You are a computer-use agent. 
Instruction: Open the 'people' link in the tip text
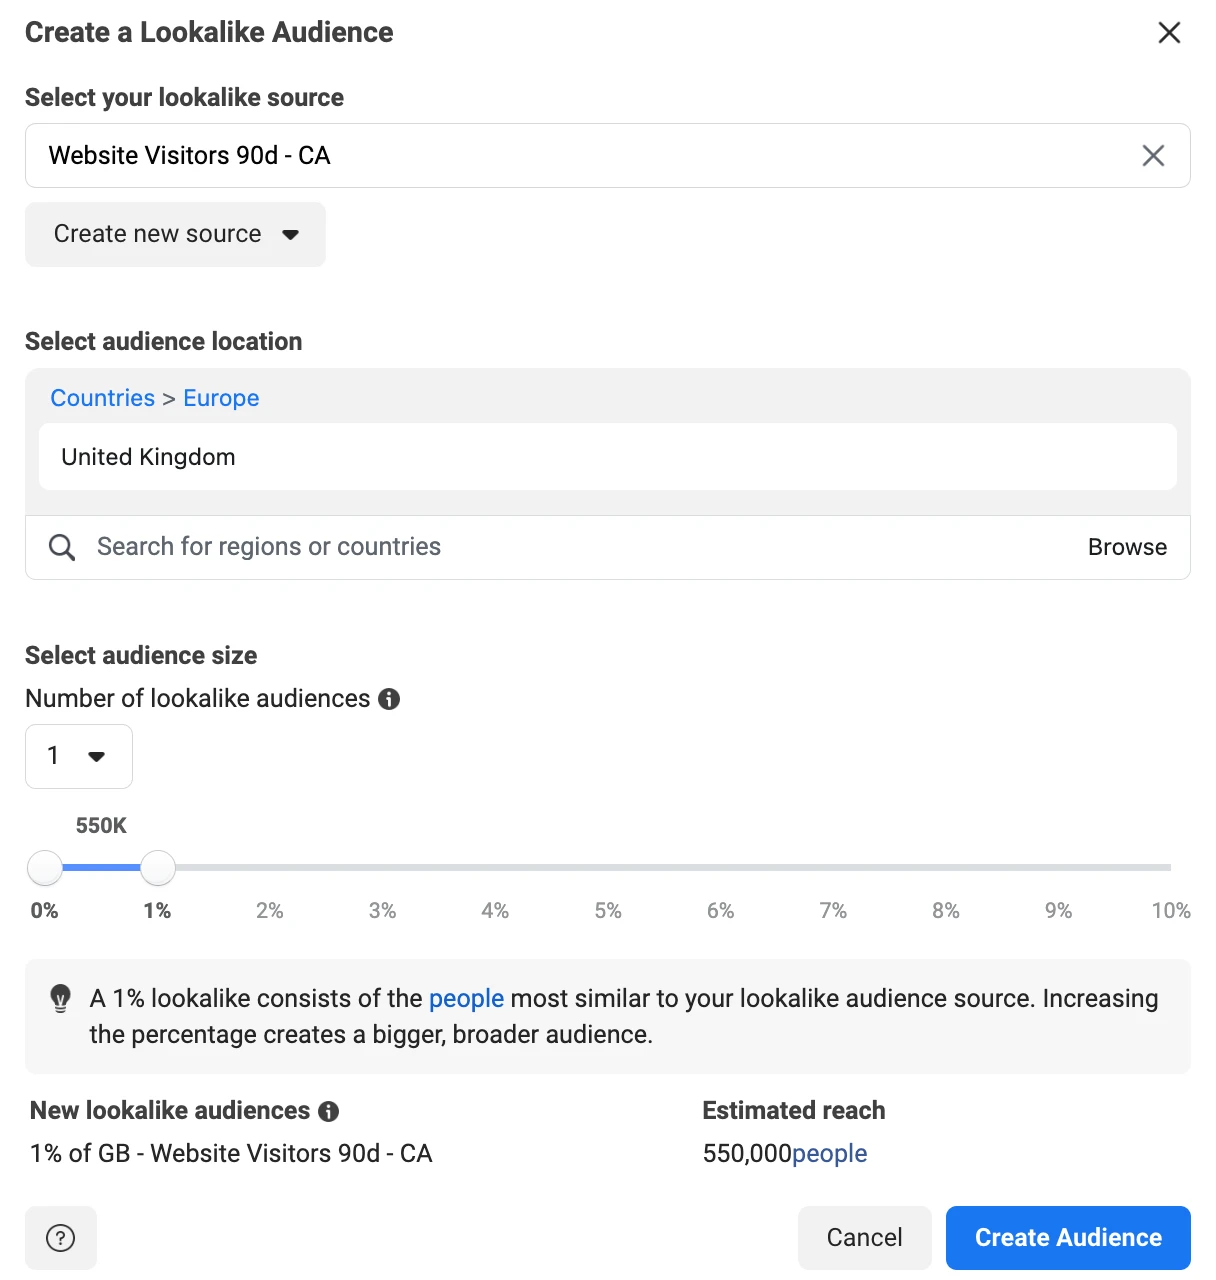(466, 998)
